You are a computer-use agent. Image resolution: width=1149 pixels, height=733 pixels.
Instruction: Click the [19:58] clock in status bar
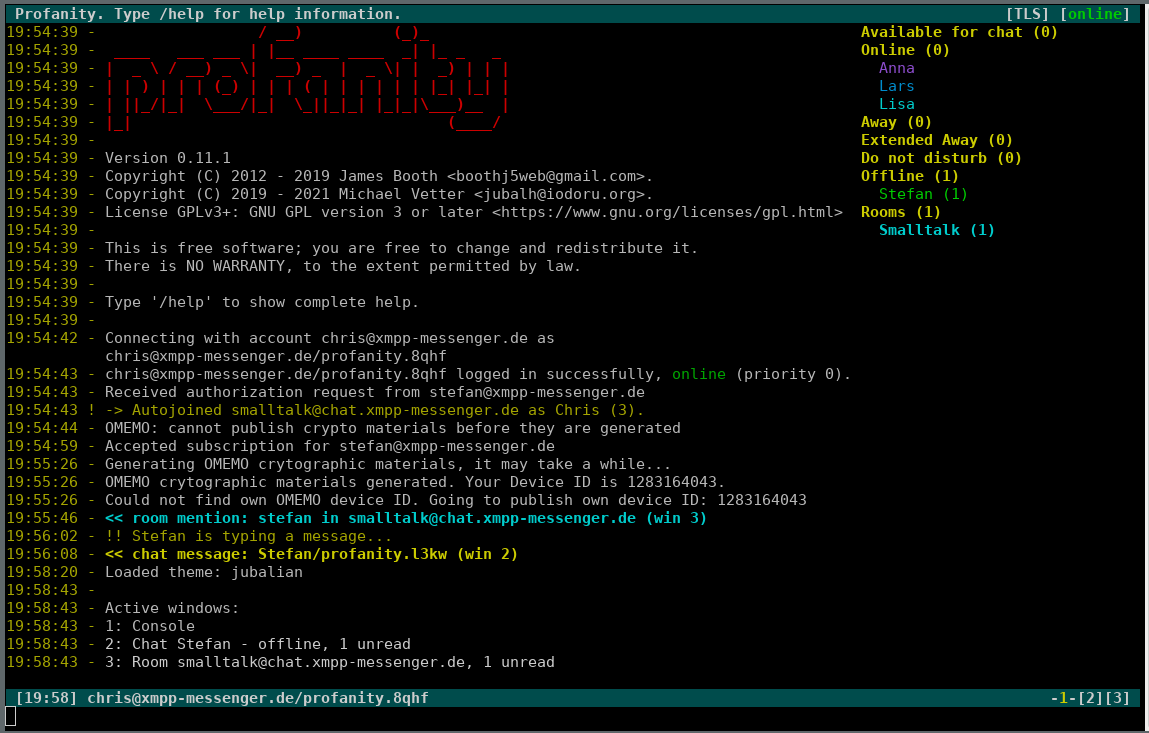46,698
